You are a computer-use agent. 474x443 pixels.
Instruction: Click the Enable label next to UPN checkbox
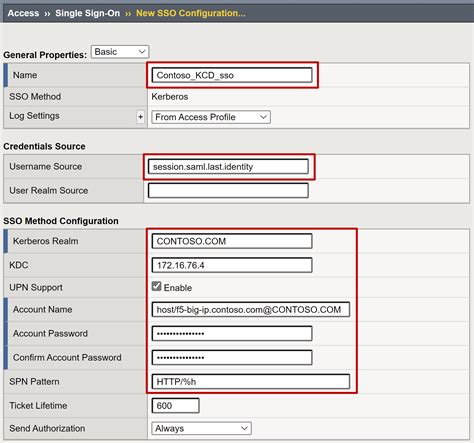click(x=178, y=288)
